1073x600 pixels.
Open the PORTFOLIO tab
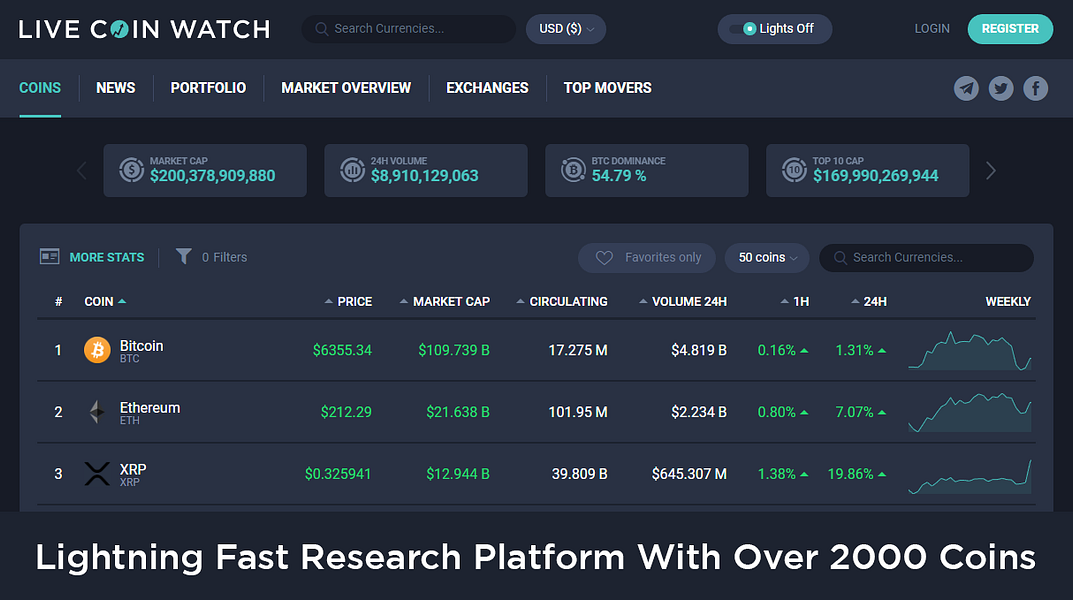click(x=208, y=88)
